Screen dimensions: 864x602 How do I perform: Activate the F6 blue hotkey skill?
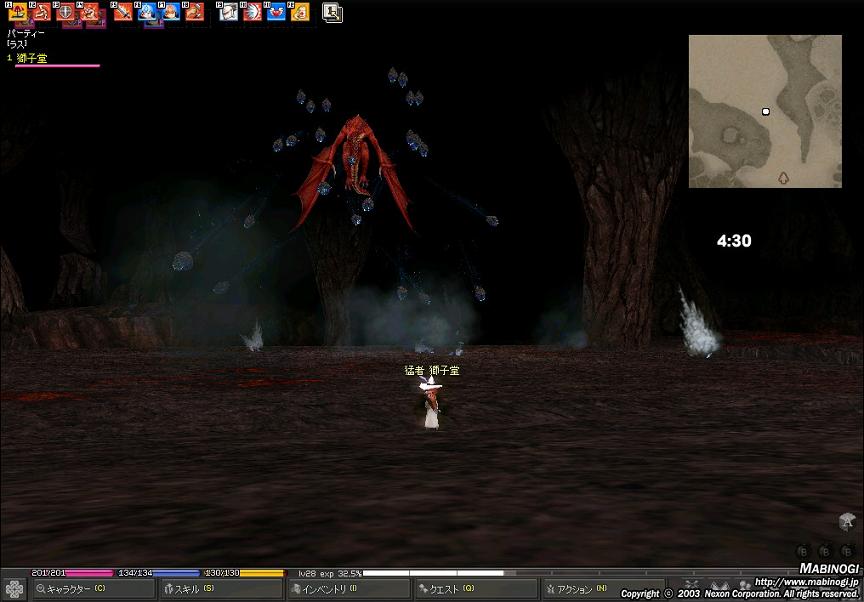(147, 12)
